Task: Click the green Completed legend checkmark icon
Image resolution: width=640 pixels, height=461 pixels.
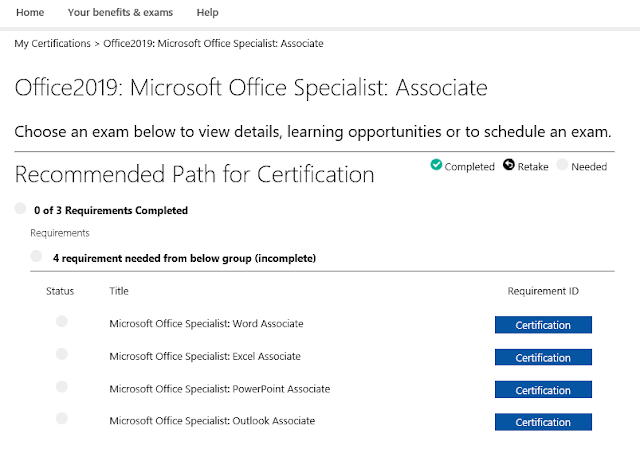Action: (x=436, y=165)
